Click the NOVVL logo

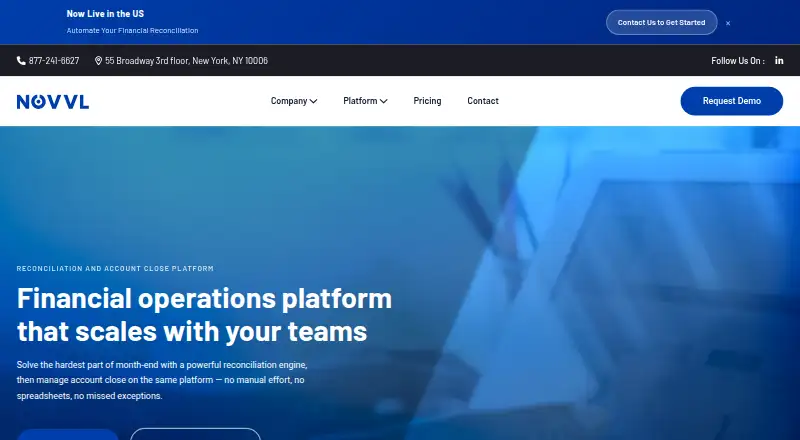tap(53, 102)
